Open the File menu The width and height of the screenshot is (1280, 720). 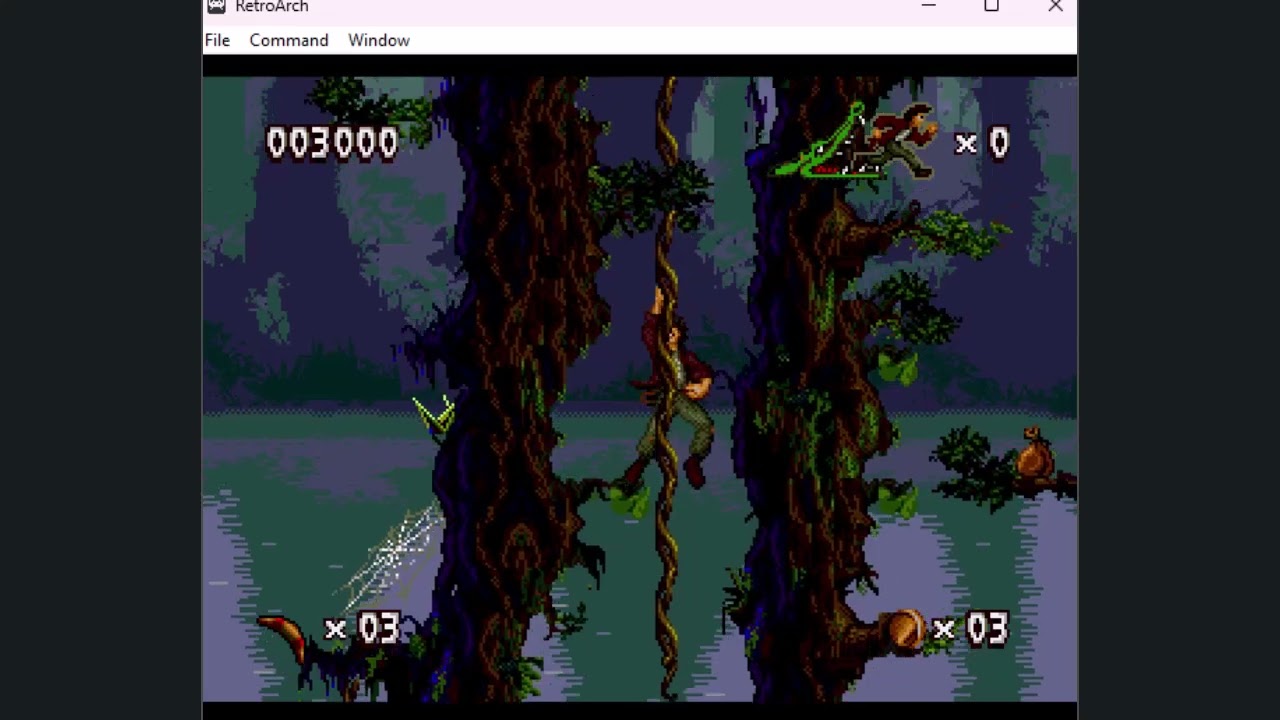click(x=217, y=40)
